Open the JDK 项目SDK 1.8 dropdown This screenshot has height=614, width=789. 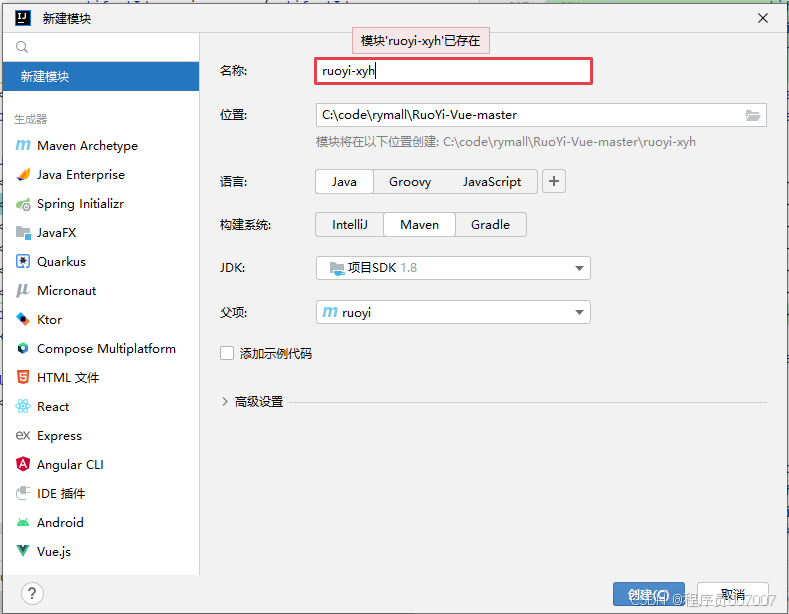tap(453, 268)
